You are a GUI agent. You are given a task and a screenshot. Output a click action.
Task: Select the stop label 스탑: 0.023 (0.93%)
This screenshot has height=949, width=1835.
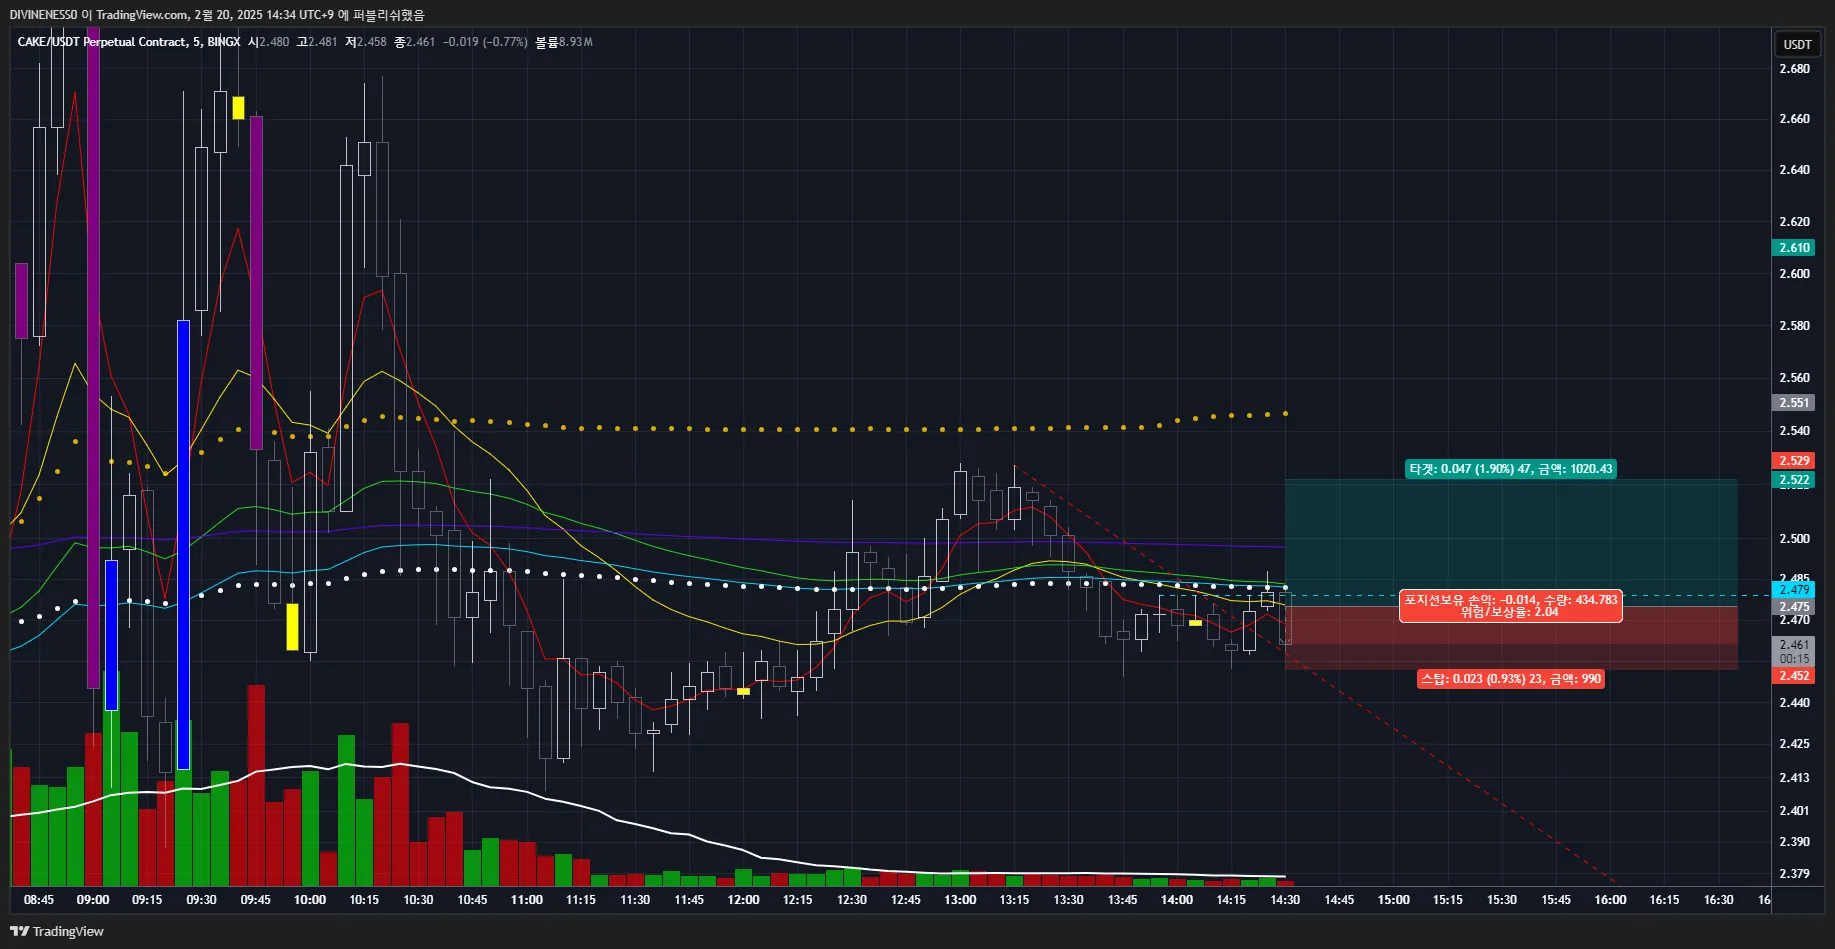(1511, 679)
